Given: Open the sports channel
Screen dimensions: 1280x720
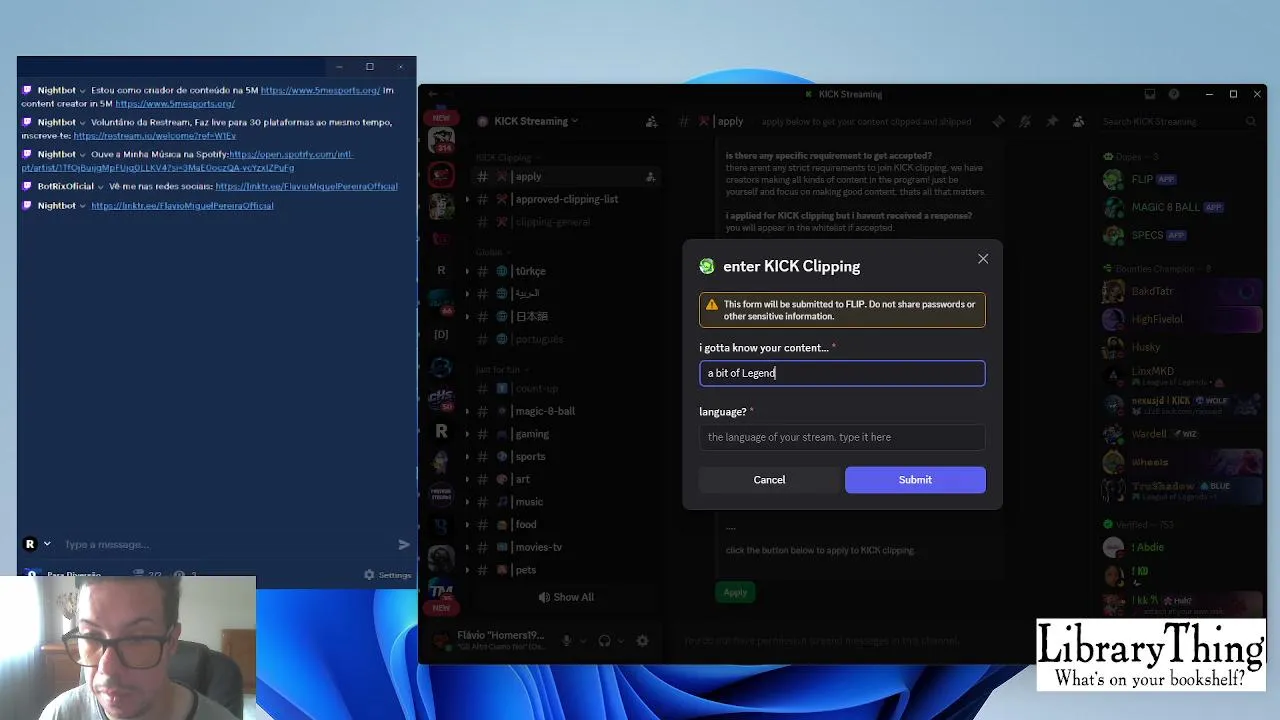Looking at the screenshot, I should [529, 456].
